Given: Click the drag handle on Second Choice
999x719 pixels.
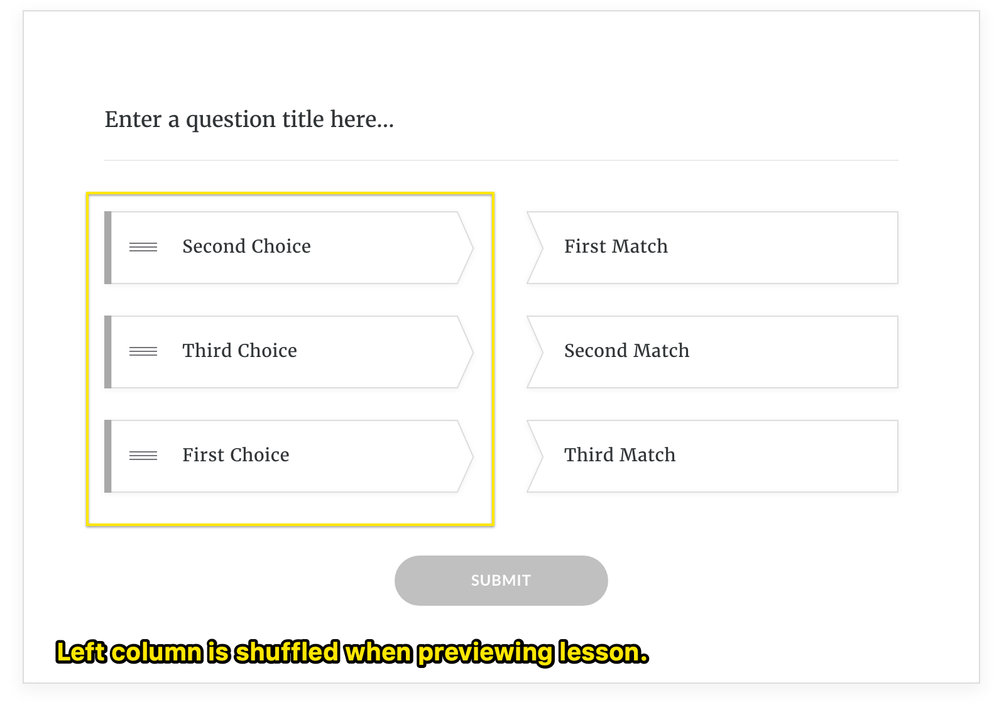Looking at the screenshot, I should pyautogui.click(x=143, y=247).
